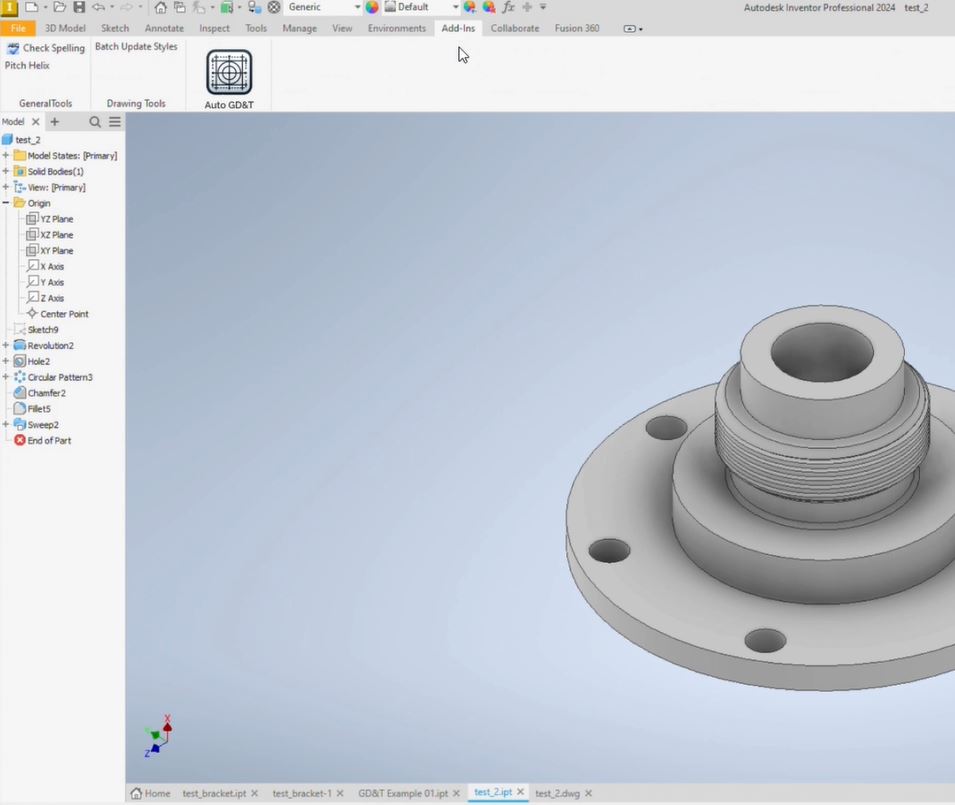Image resolution: width=955 pixels, height=805 pixels.
Task: Click Batch Update Styles button
Action: point(136,46)
